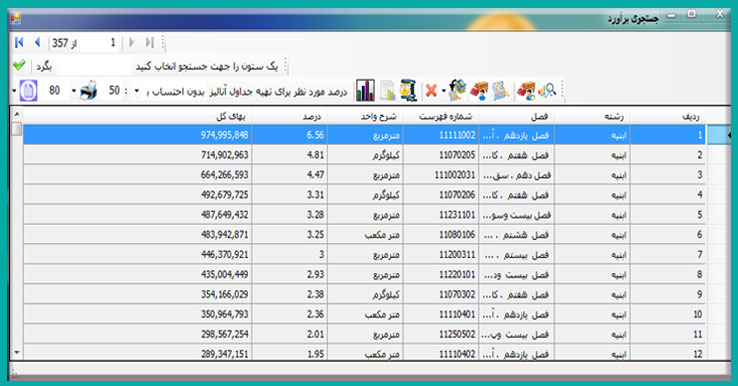Expand the printer dropdown arrow
Image resolution: width=738 pixels, height=386 pixels.
coord(74,90)
